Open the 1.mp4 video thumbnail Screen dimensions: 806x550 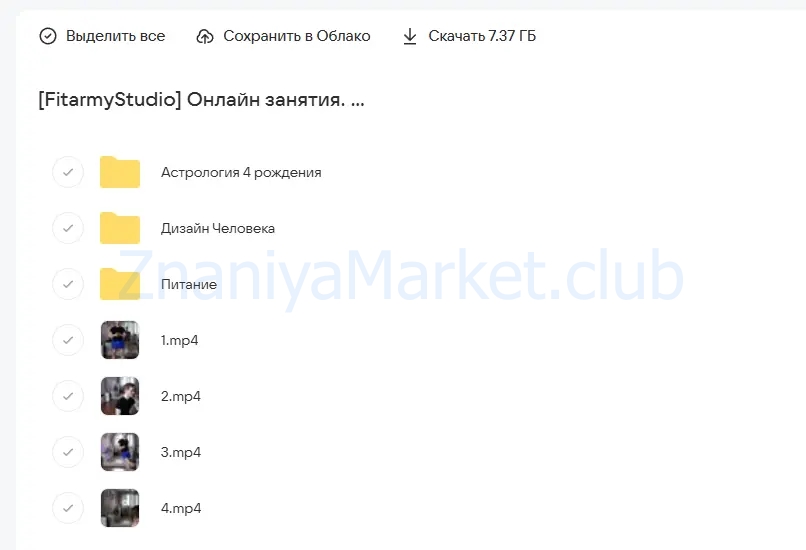pyautogui.click(x=120, y=340)
